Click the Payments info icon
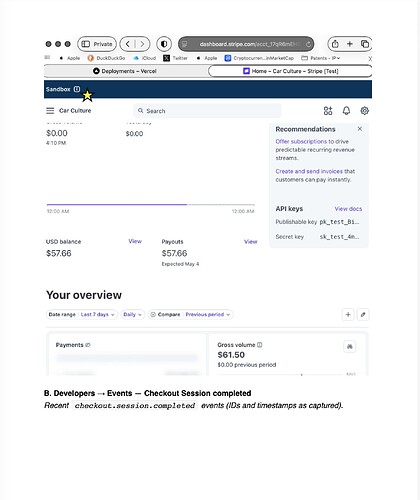This screenshot has height=500, width=420. pos(88,345)
